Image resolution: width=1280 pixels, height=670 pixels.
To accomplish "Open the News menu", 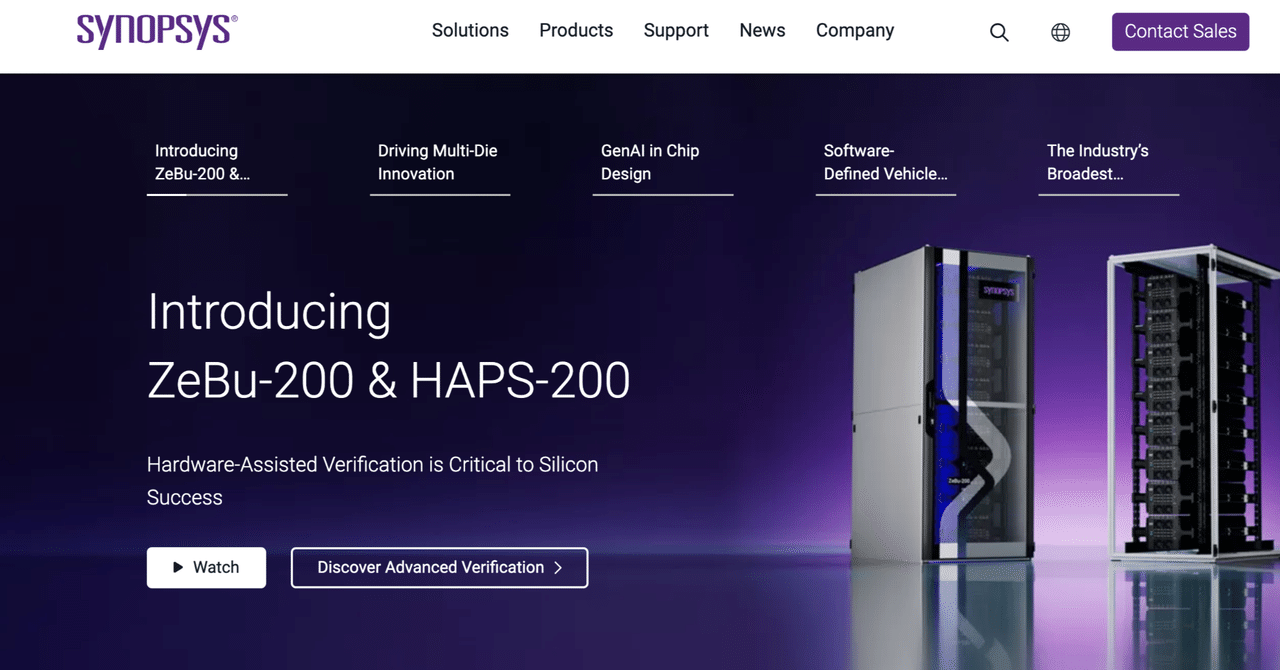I will click(x=762, y=30).
